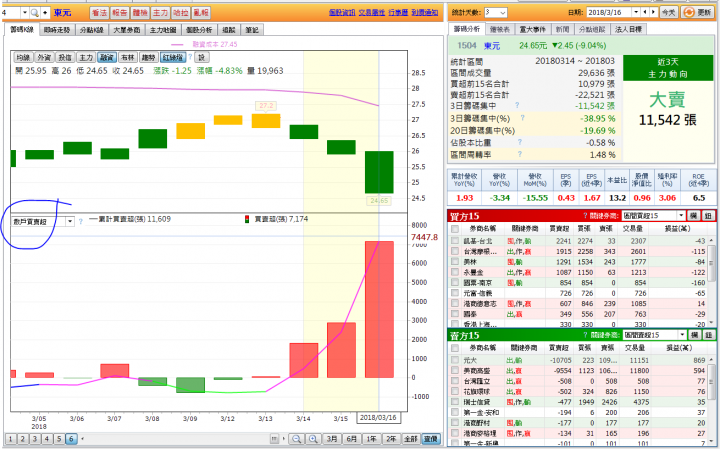Click help icon next to 散戶買賣超 dropdown
This screenshot has height=449, width=720.
(81, 221)
